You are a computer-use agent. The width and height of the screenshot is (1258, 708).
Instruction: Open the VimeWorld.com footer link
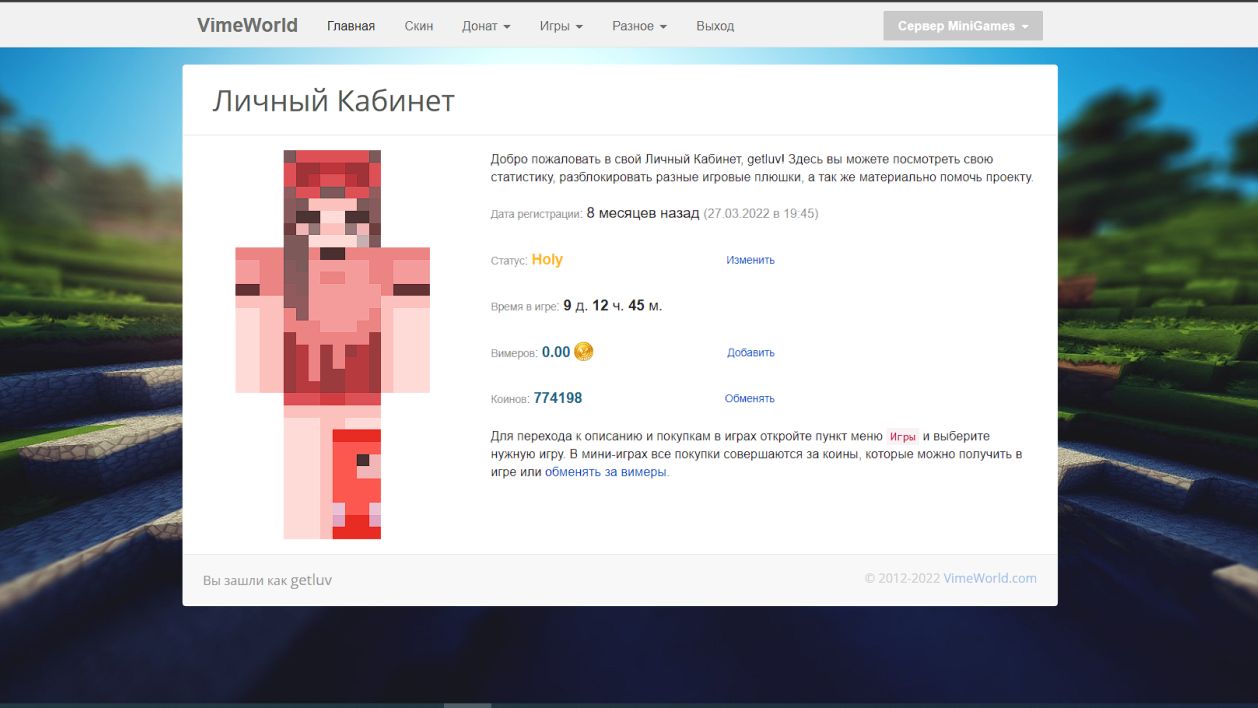coord(990,578)
